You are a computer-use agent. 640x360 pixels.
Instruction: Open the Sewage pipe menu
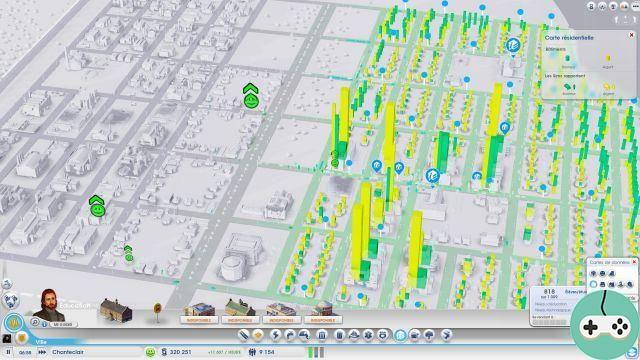pos(304,335)
